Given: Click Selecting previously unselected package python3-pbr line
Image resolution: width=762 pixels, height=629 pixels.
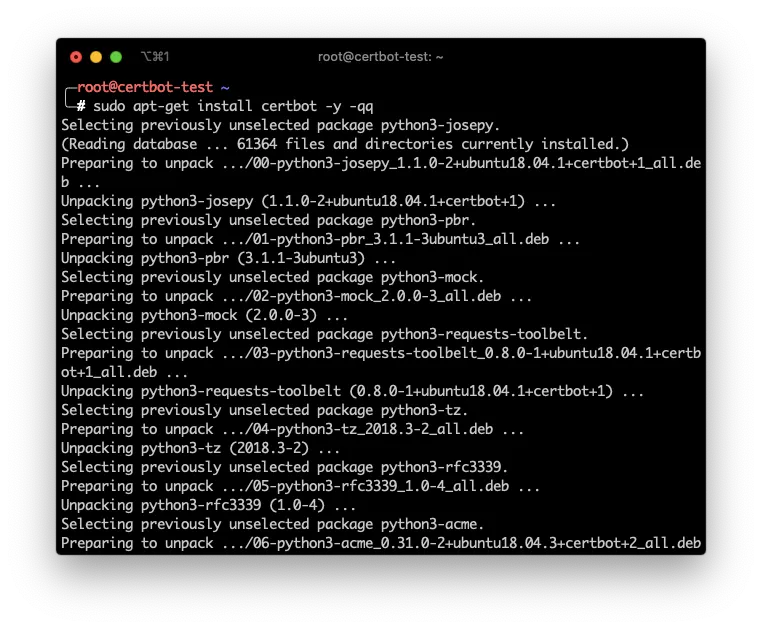Looking at the screenshot, I should [x=268, y=220].
